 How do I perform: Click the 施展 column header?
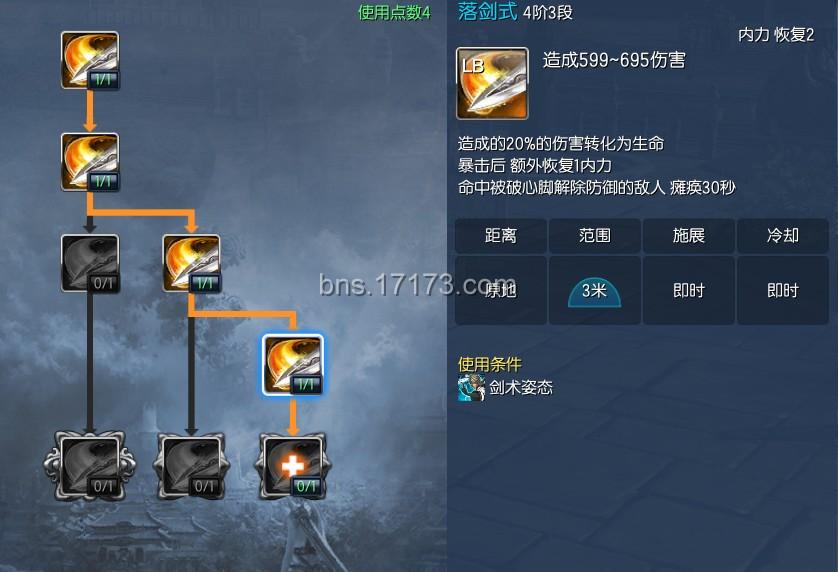(x=689, y=236)
